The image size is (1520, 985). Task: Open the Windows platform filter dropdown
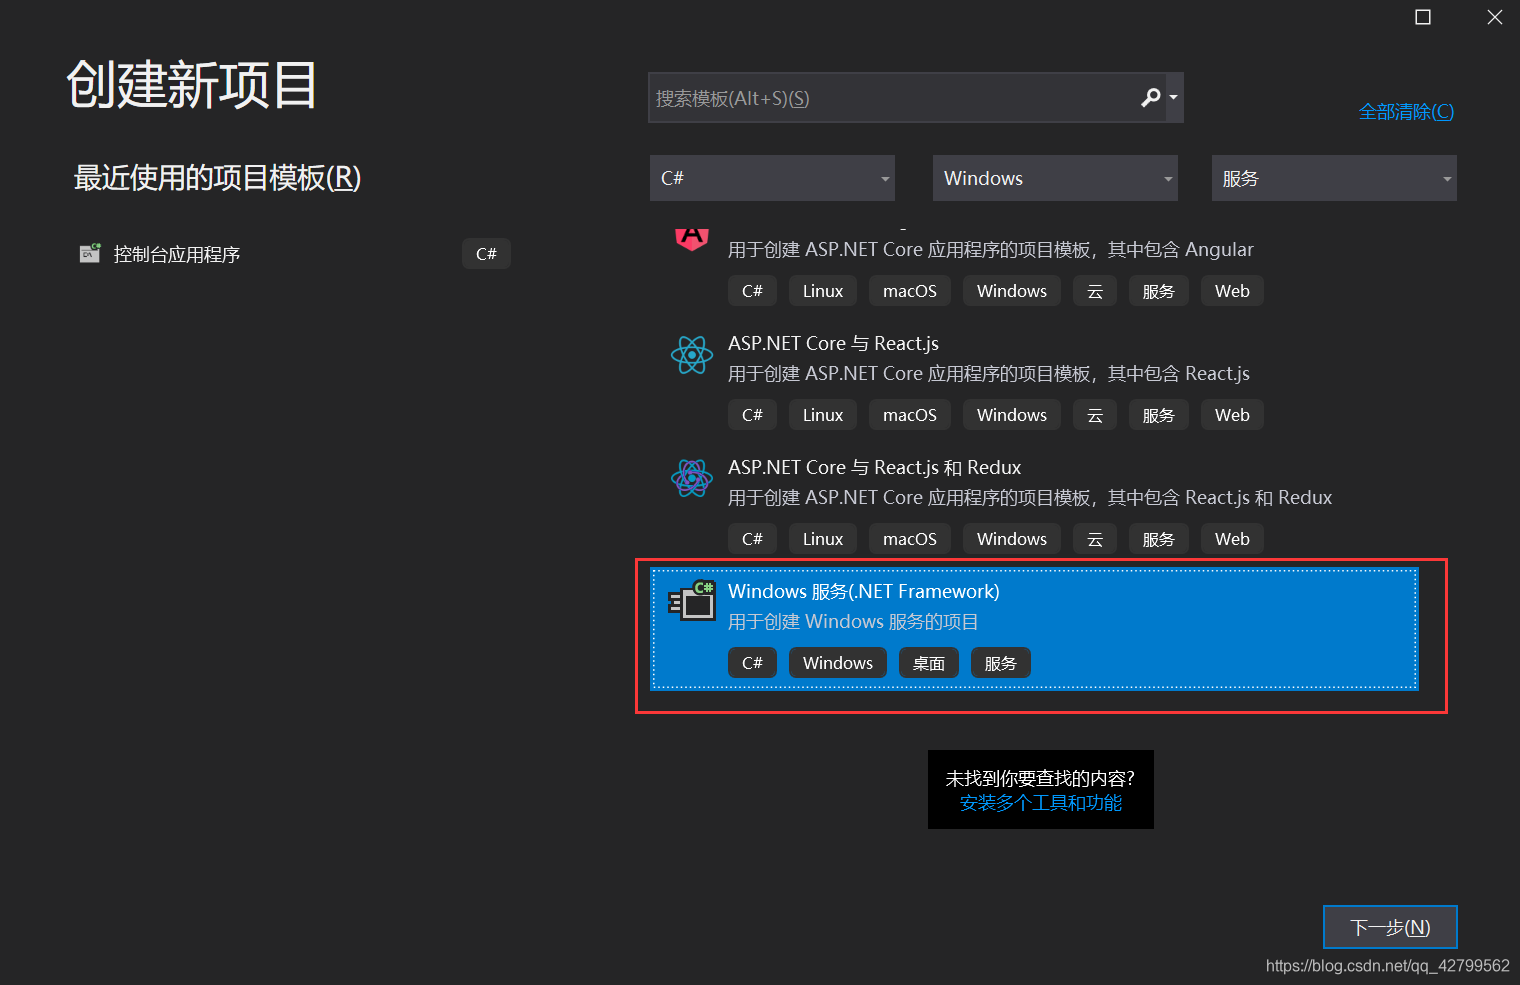pos(1055,178)
